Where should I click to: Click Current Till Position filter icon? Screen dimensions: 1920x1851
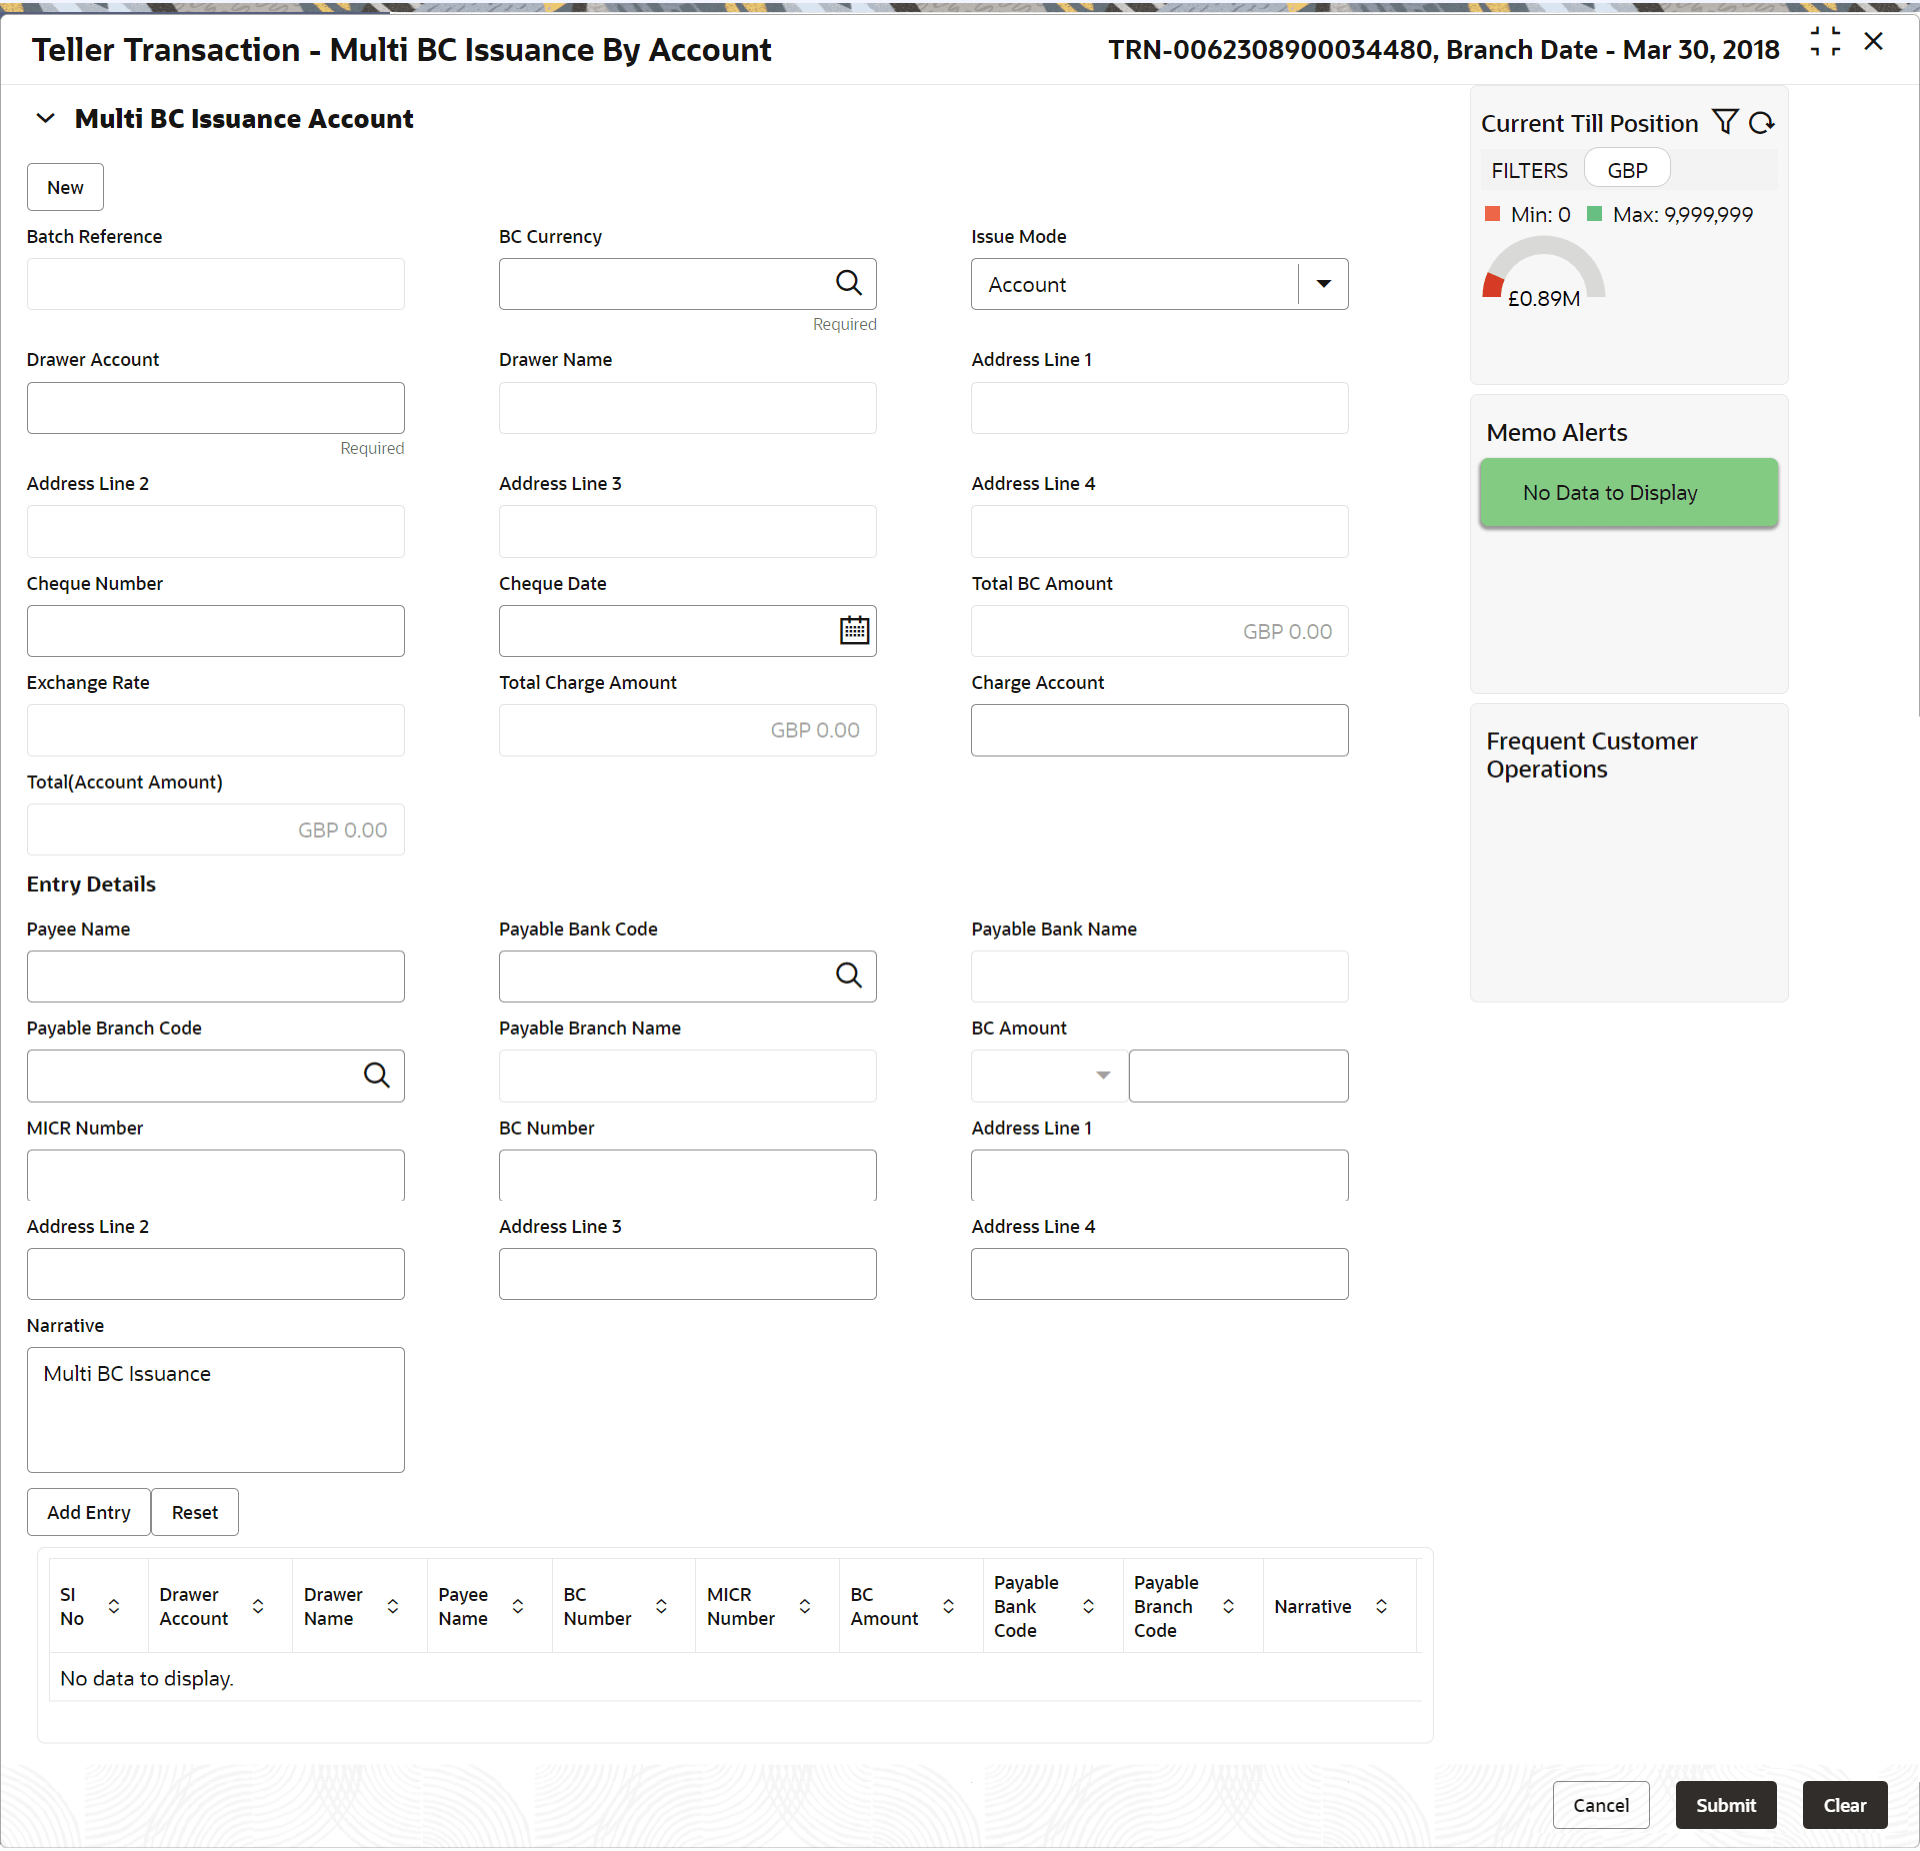(x=1725, y=122)
